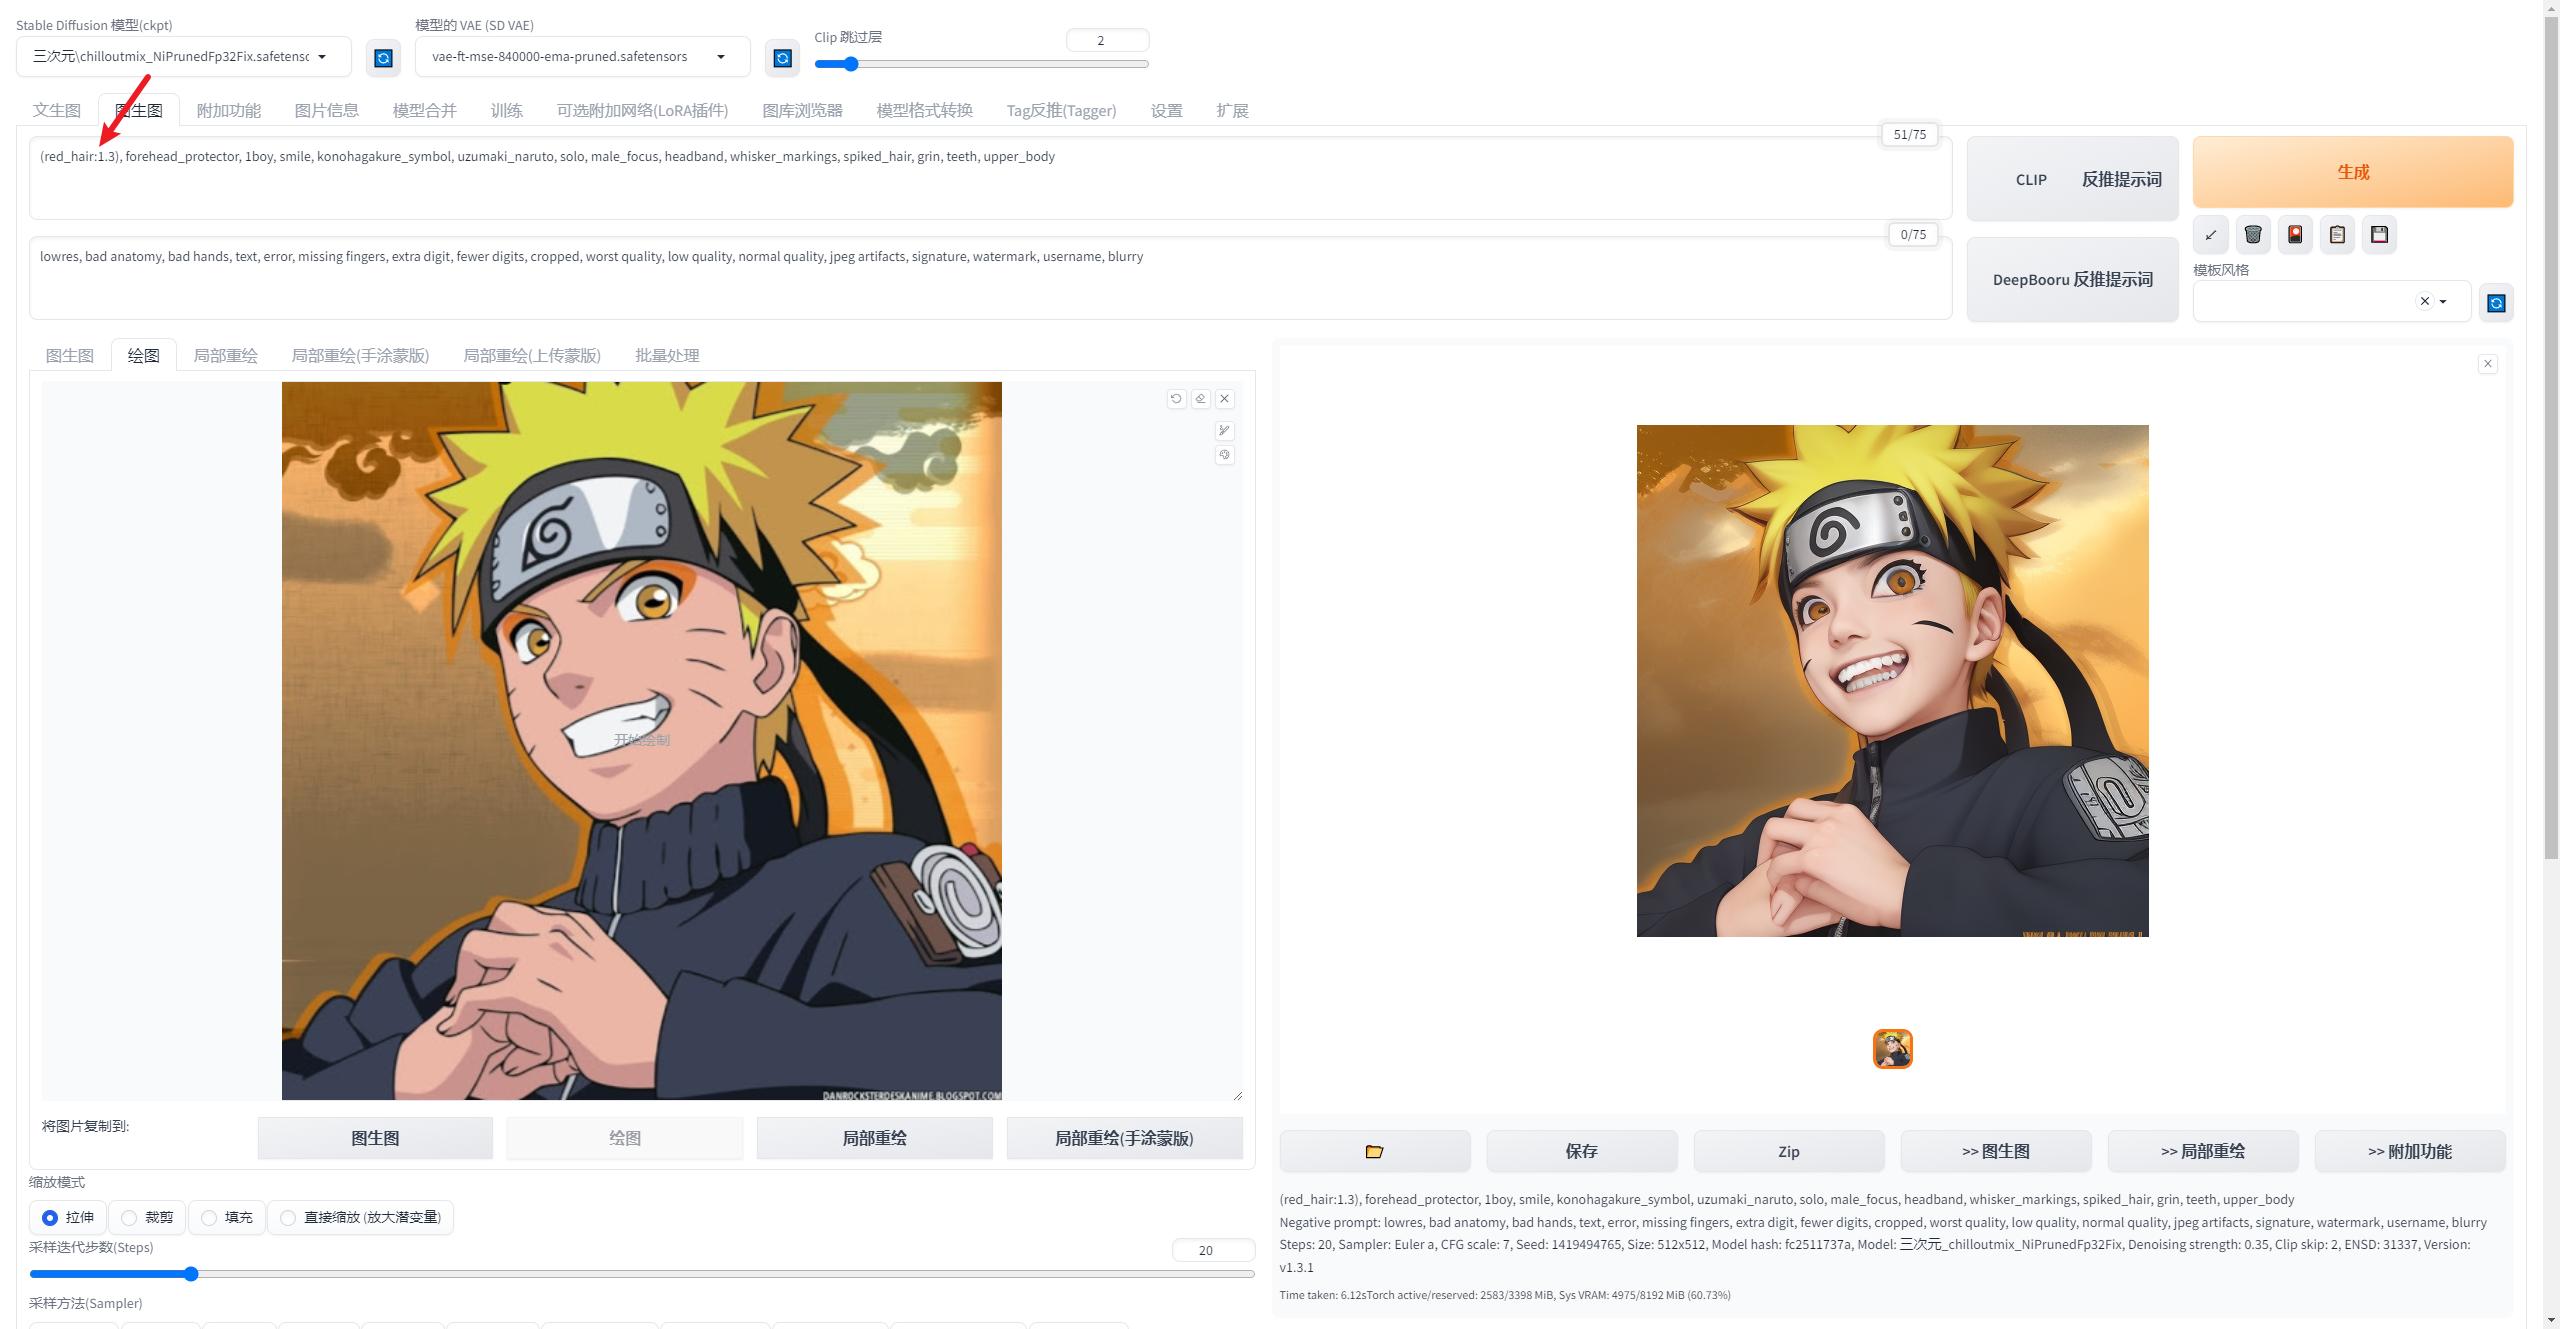The width and height of the screenshot is (2560, 1329).
Task: Open output folder with folder icon
Action: point(1375,1151)
